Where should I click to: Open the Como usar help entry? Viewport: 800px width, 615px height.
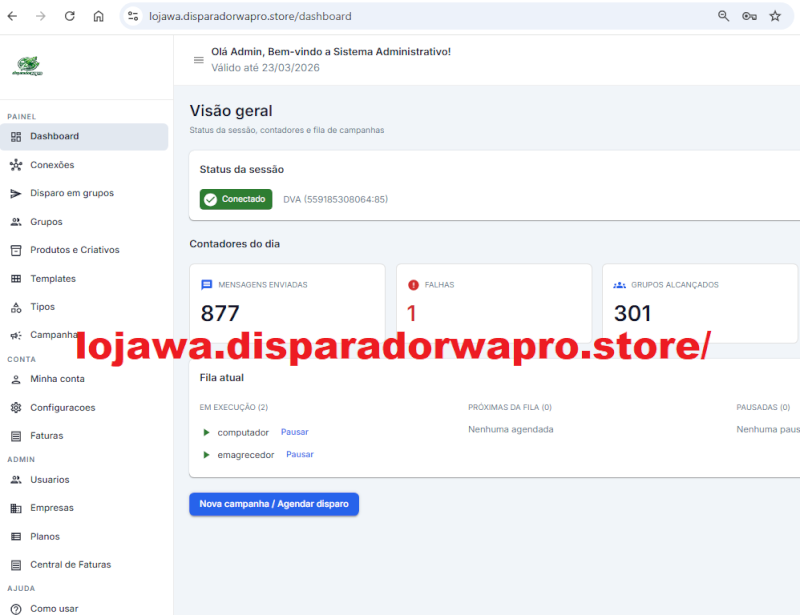tap(54, 608)
